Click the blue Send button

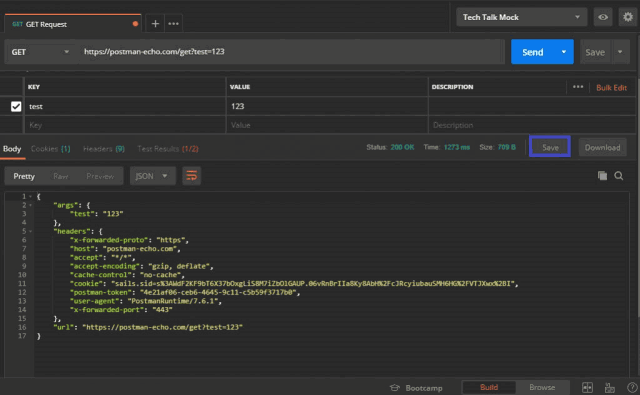[533, 52]
